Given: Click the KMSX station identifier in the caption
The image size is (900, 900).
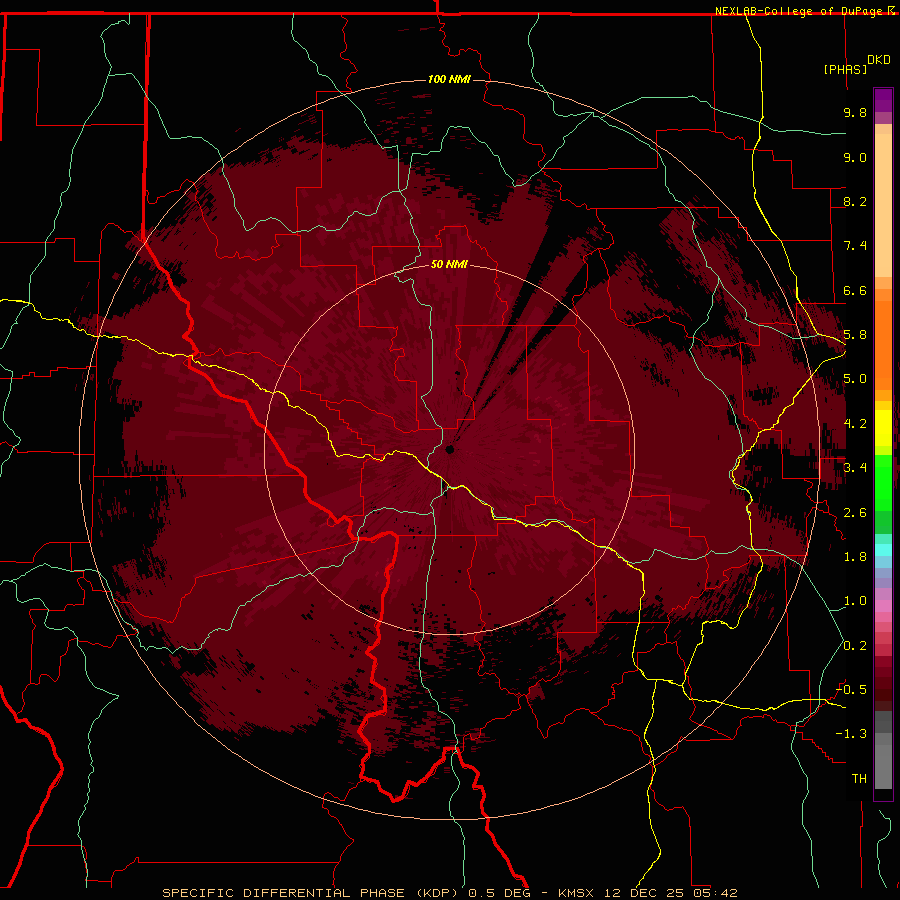Looking at the screenshot, I should (x=576, y=893).
